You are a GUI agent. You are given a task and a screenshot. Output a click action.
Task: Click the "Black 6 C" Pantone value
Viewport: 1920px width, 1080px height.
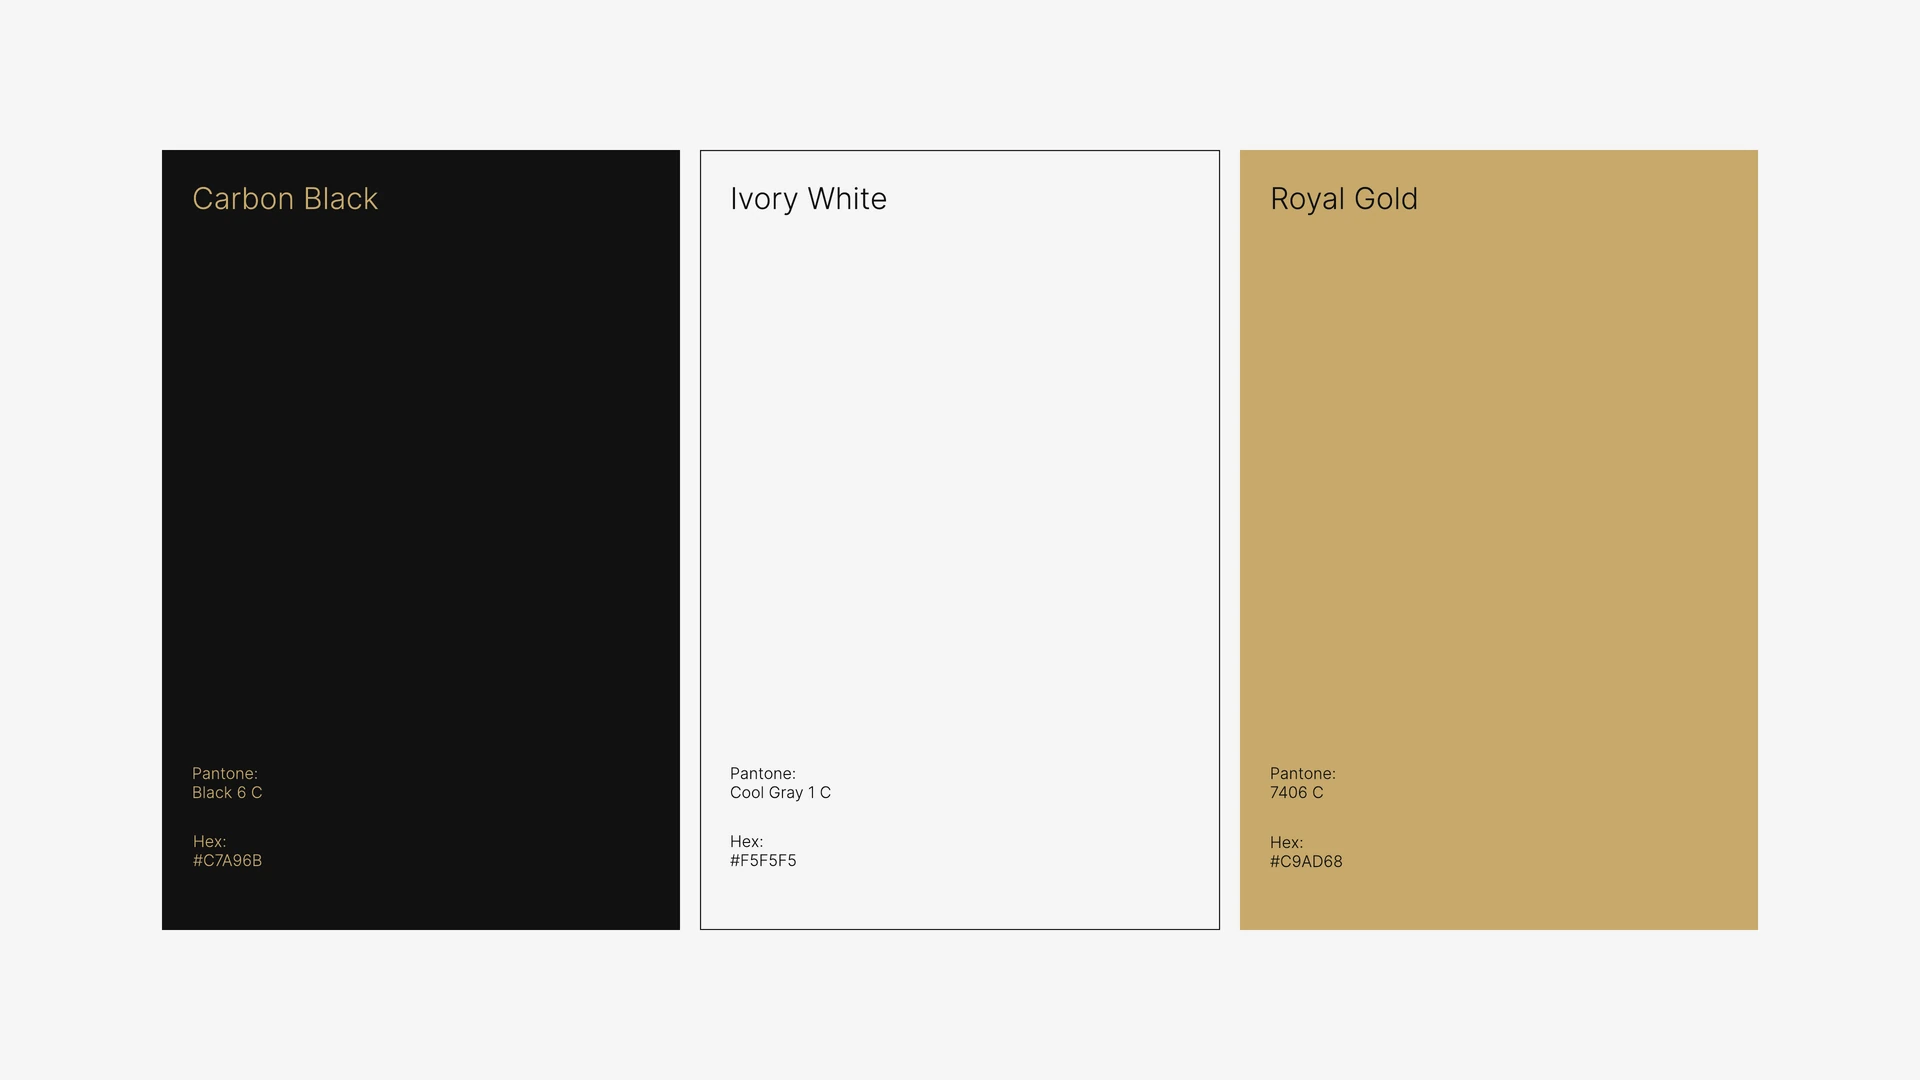227,793
